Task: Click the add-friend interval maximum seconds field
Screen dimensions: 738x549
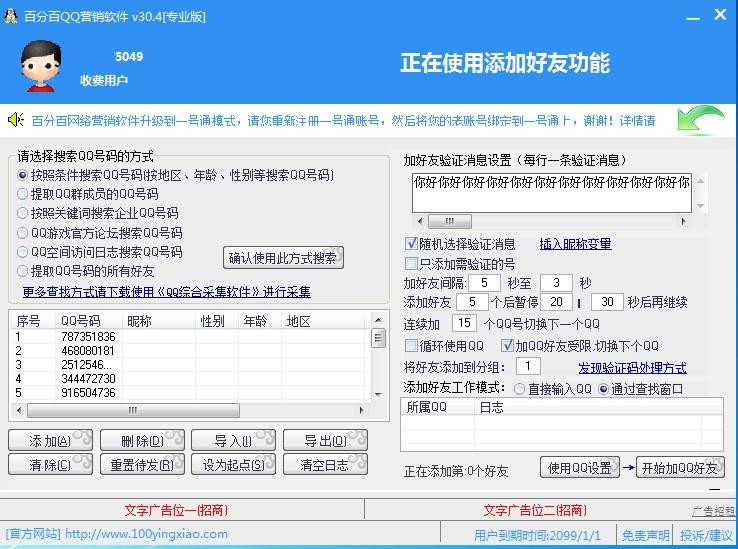Action: (x=556, y=283)
